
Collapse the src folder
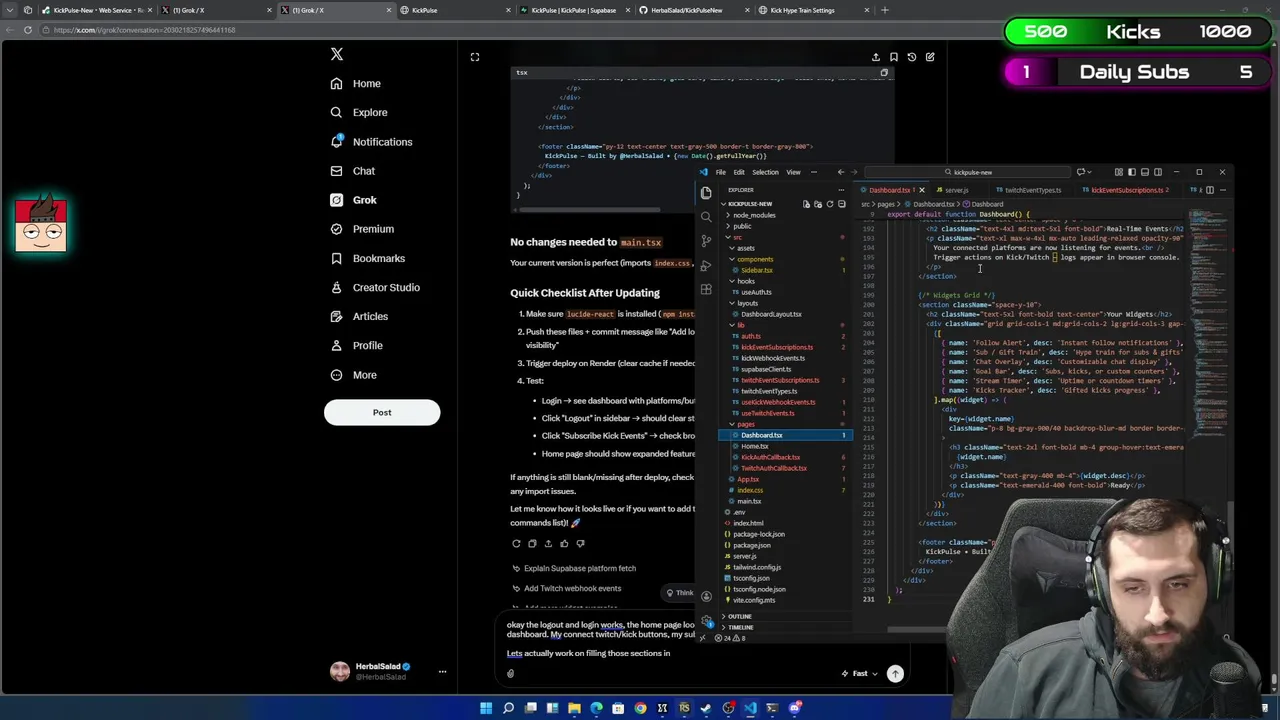click(737, 237)
